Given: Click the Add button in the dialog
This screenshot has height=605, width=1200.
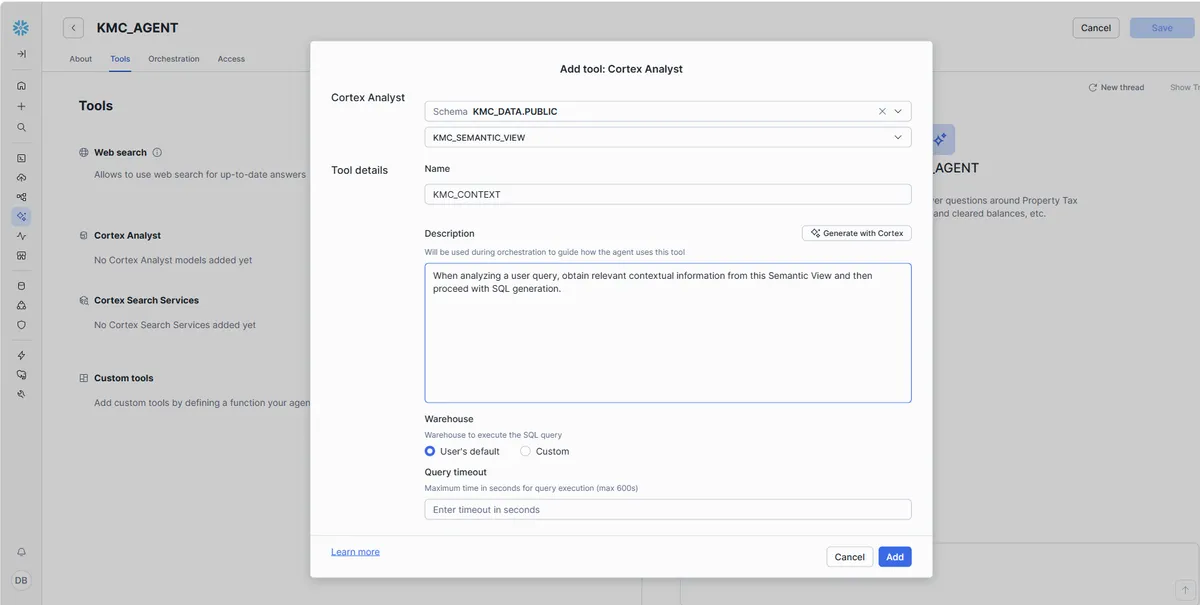Looking at the screenshot, I should (894, 556).
